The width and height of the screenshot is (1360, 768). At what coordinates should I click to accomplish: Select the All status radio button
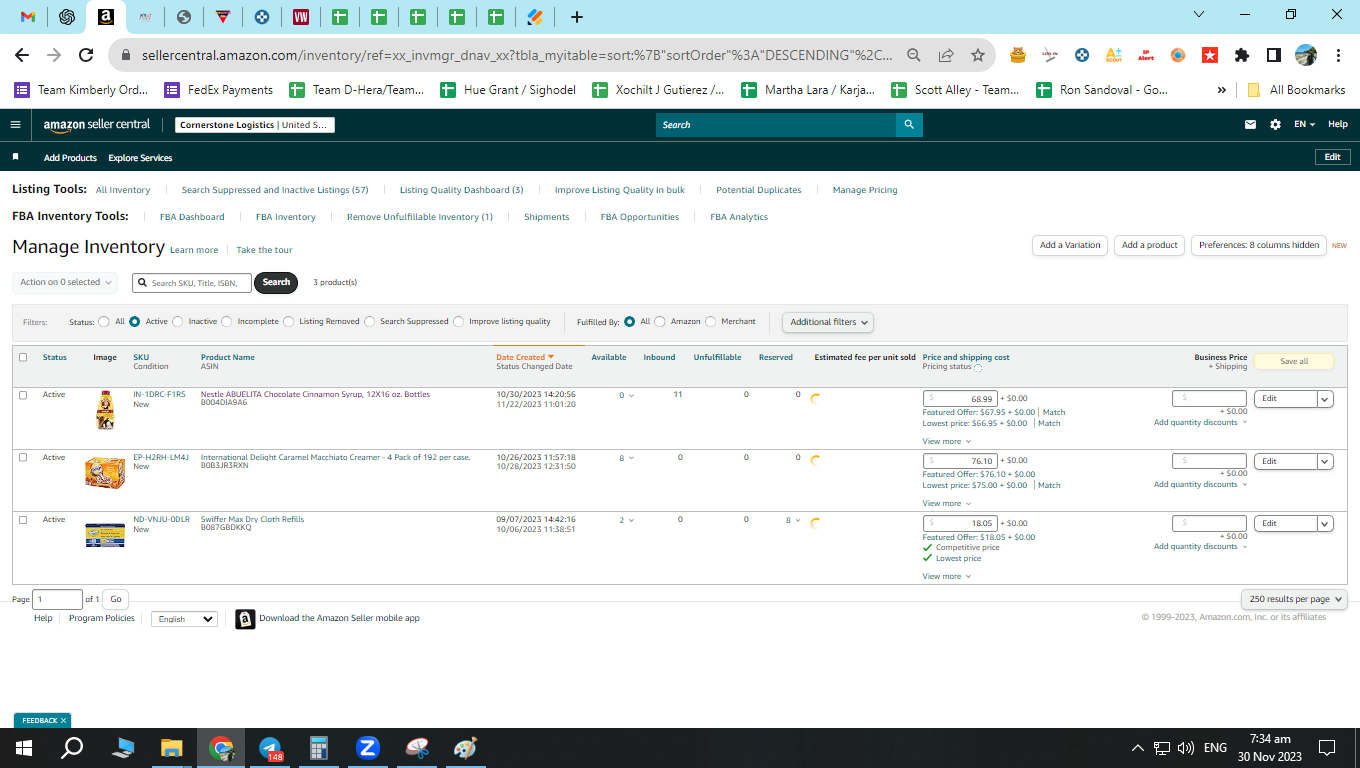coord(104,322)
